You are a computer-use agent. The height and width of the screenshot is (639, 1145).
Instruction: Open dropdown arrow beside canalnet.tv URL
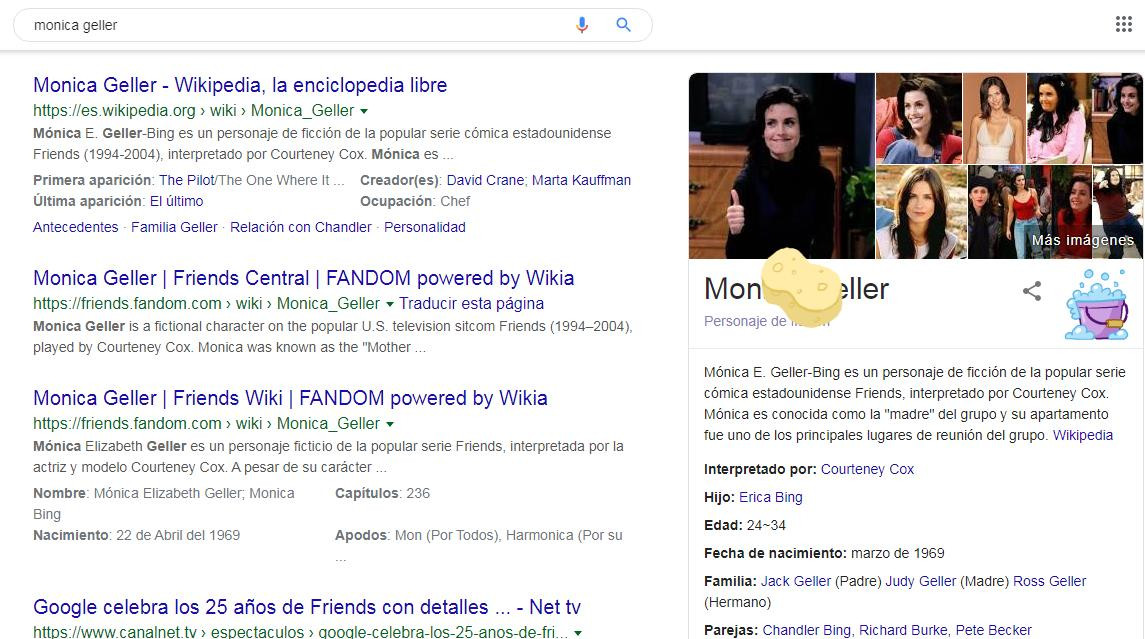pos(578,632)
